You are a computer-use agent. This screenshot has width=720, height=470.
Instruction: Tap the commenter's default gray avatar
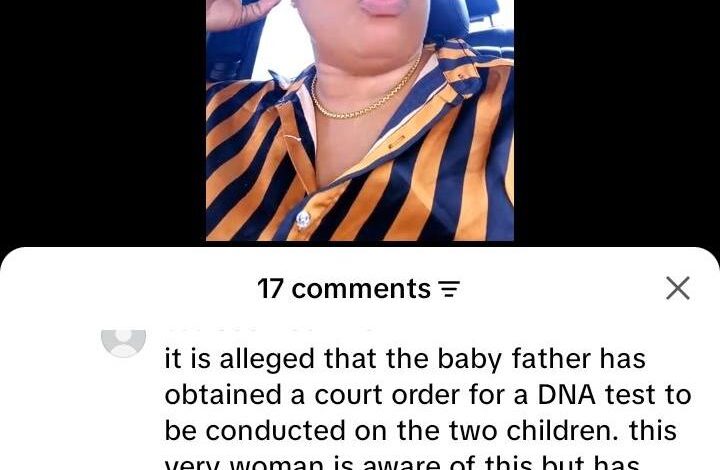[x=124, y=343]
